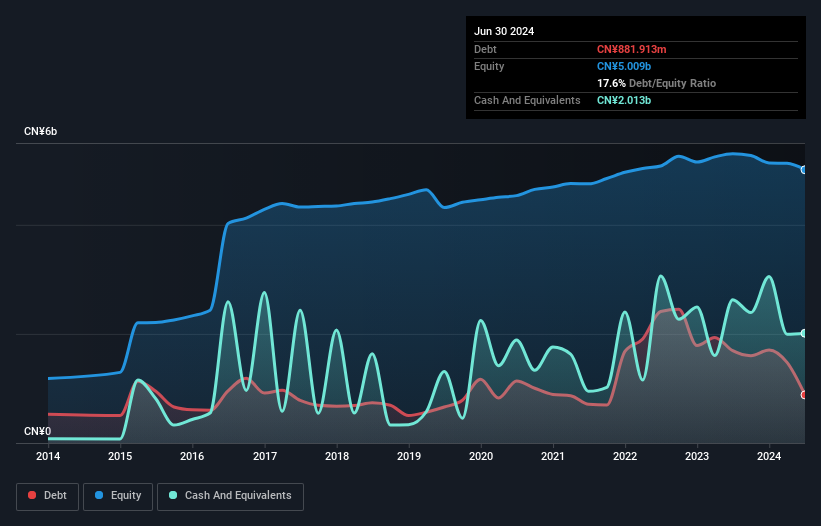Viewport: 821px width, 526px height.
Task: Select the 2021 label on the x-axis
Action: click(x=553, y=456)
